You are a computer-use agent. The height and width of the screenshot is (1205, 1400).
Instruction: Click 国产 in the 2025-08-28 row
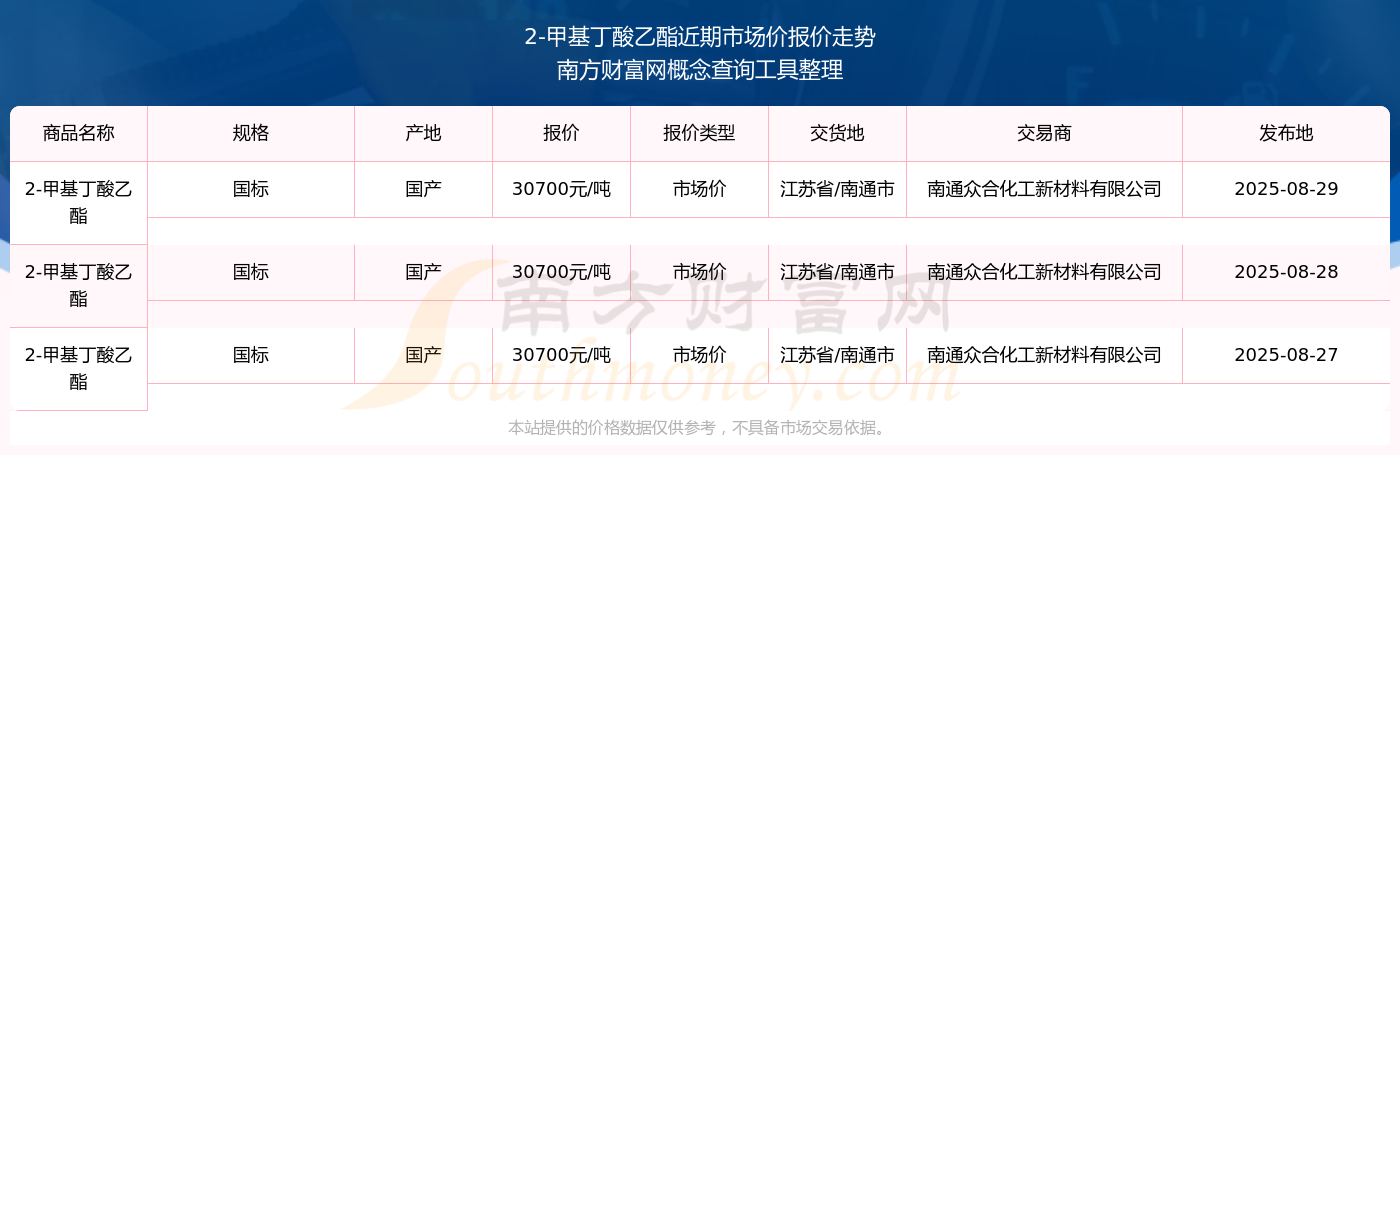pos(424,272)
